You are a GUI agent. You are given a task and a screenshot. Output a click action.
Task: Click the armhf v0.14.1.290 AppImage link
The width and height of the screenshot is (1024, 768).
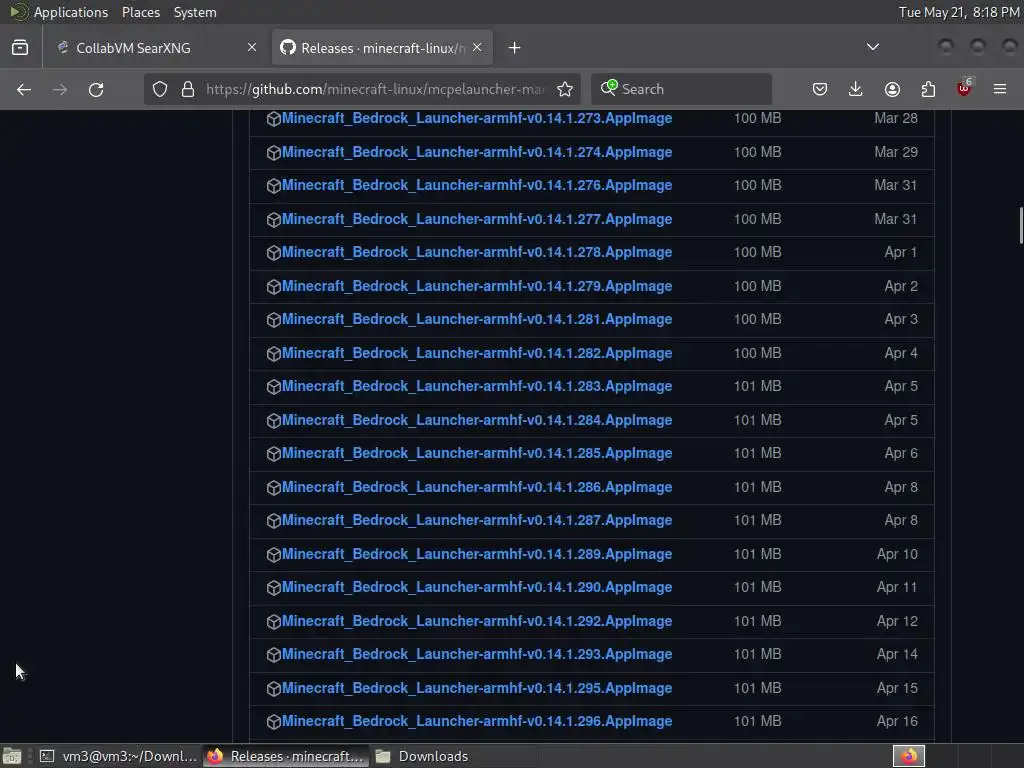click(x=477, y=587)
